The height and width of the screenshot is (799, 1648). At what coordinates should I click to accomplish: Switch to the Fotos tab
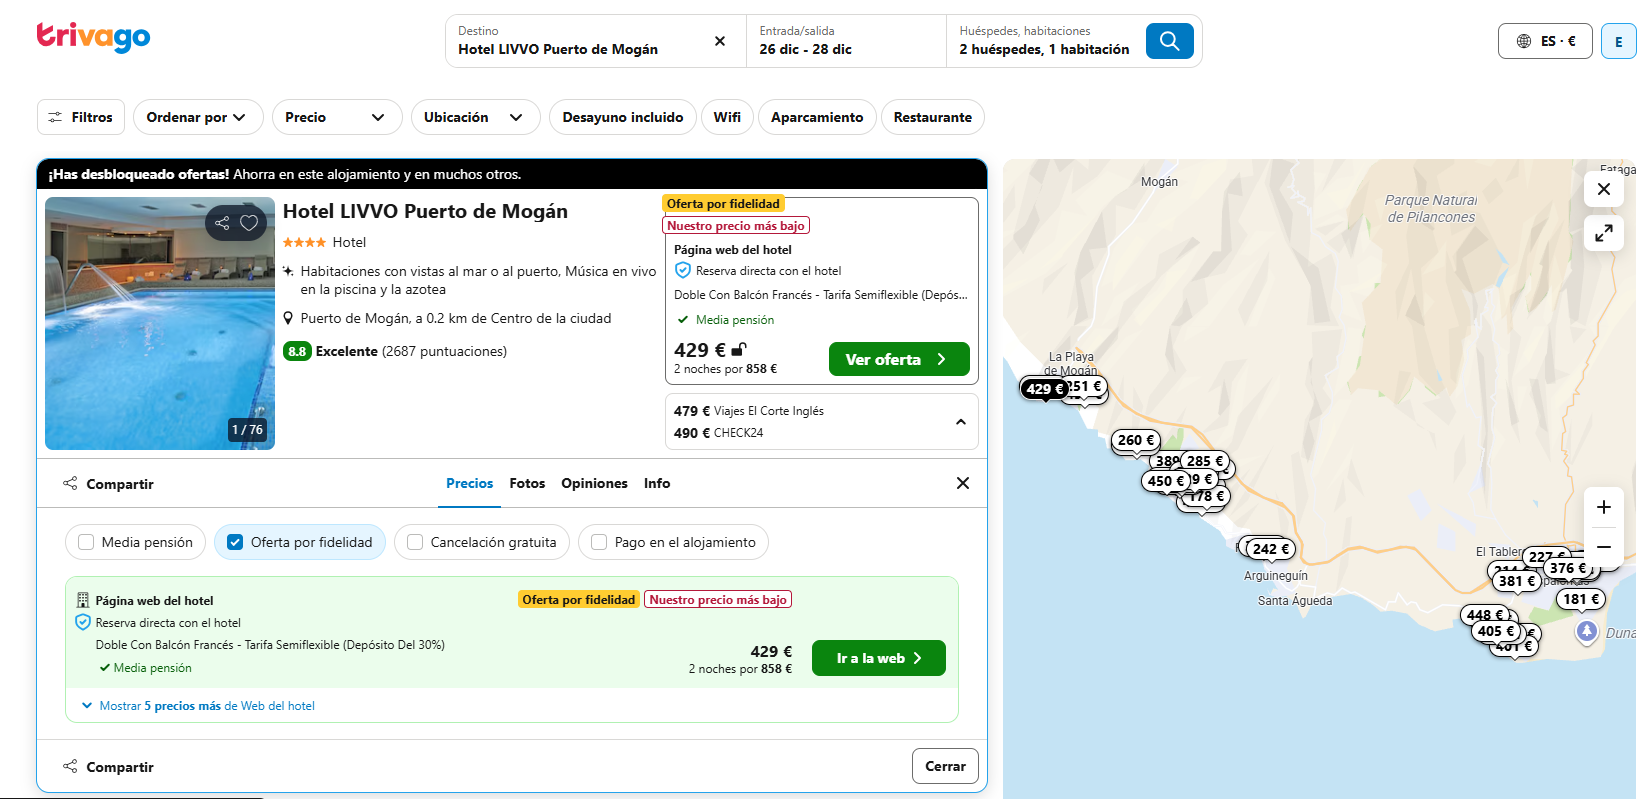click(527, 483)
